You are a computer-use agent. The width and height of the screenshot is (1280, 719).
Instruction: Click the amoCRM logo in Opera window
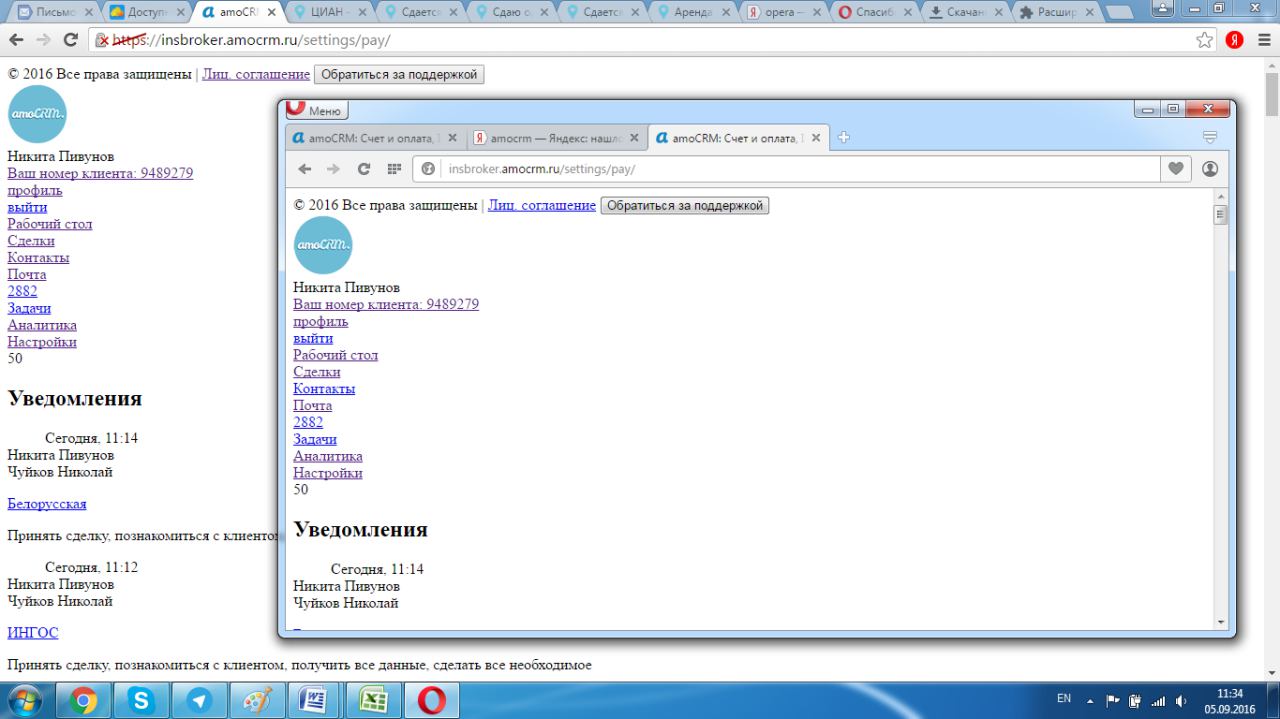pos(323,245)
